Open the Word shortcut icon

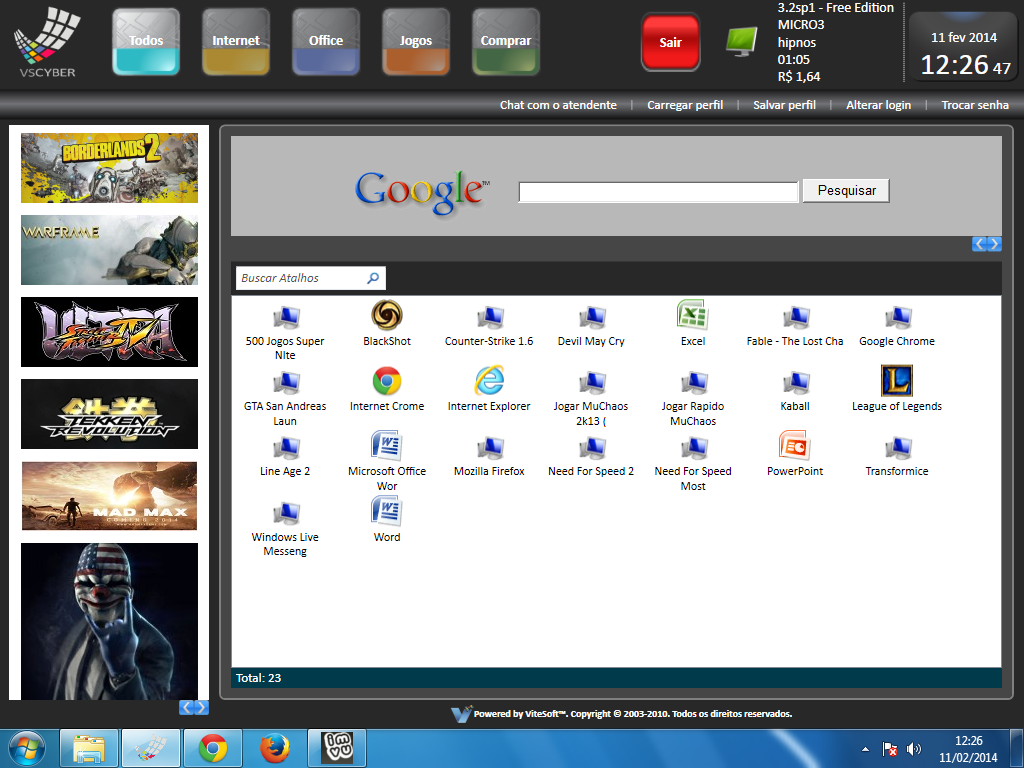tap(387, 520)
